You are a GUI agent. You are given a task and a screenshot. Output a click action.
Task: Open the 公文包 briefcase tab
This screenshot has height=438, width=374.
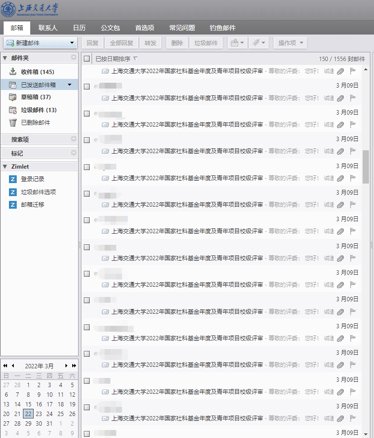[x=110, y=28]
